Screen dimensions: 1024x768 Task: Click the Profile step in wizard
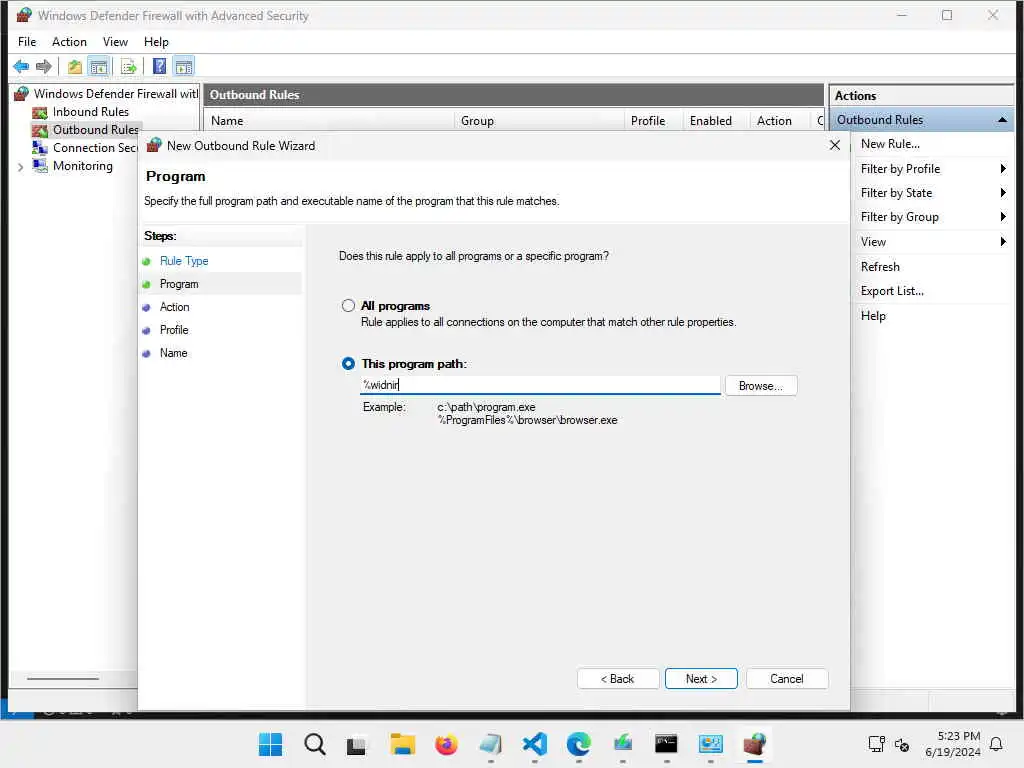(x=174, y=330)
